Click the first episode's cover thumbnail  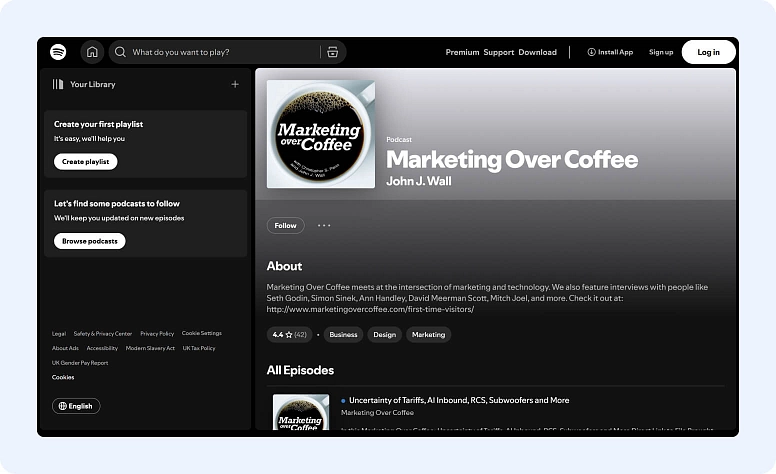pos(301,412)
